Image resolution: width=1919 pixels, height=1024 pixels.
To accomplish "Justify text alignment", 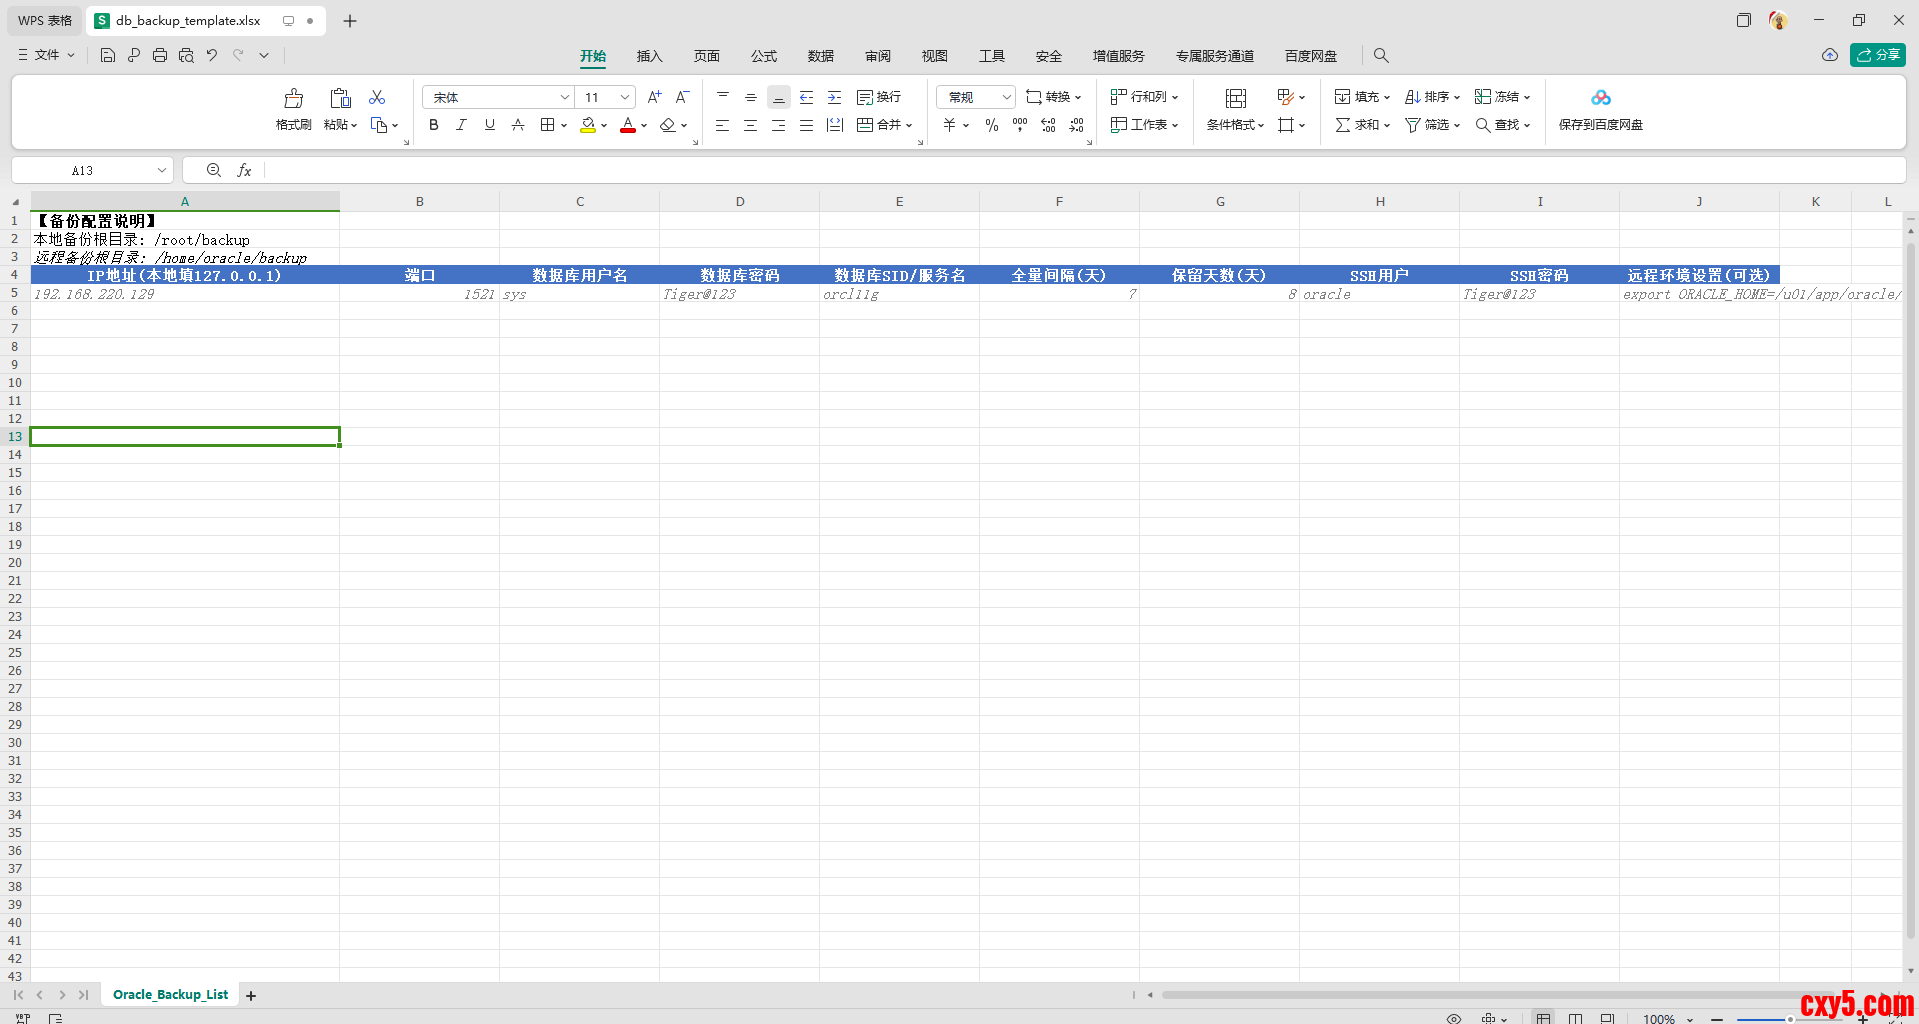I will pyautogui.click(x=807, y=125).
